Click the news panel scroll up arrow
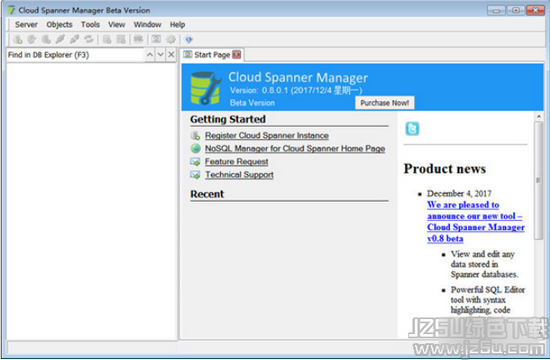Screen dimensions: 550x360 coord(538,116)
